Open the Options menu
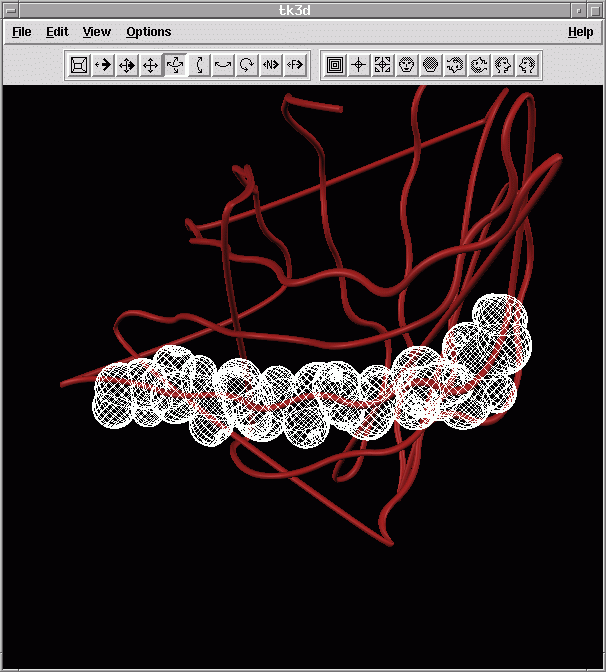This screenshot has width=606, height=672. coord(148,32)
